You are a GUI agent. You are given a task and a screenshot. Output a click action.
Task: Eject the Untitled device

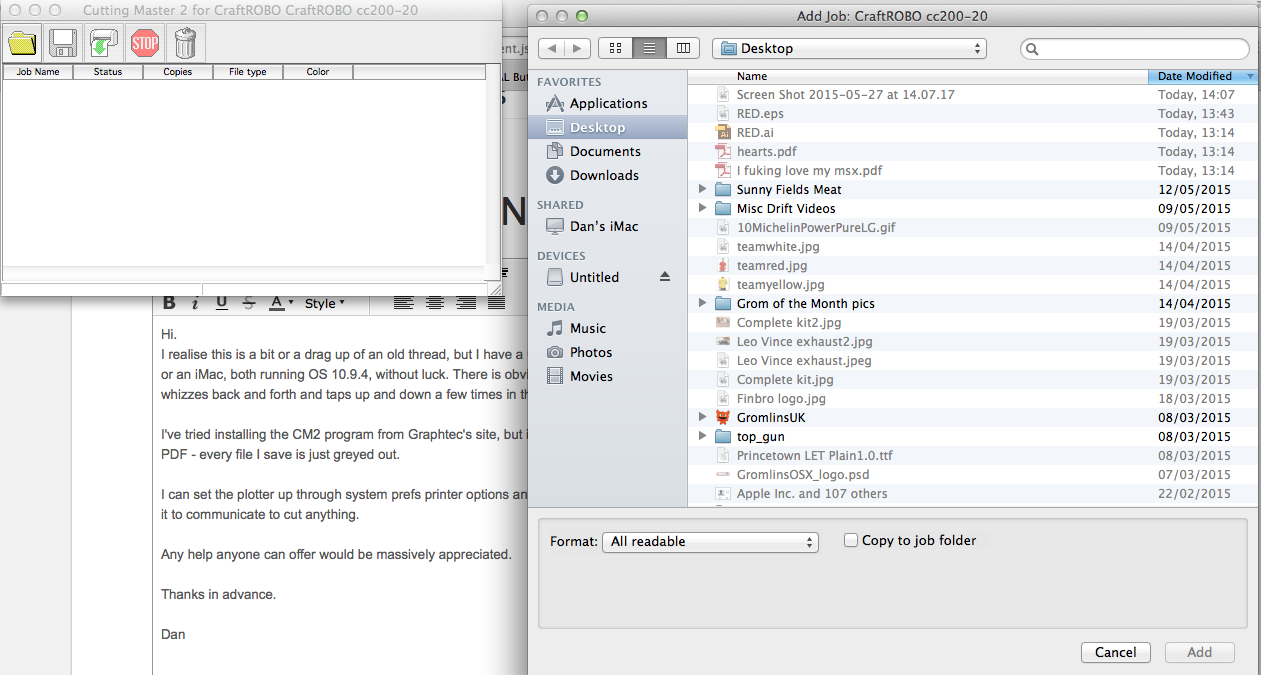tap(666, 277)
